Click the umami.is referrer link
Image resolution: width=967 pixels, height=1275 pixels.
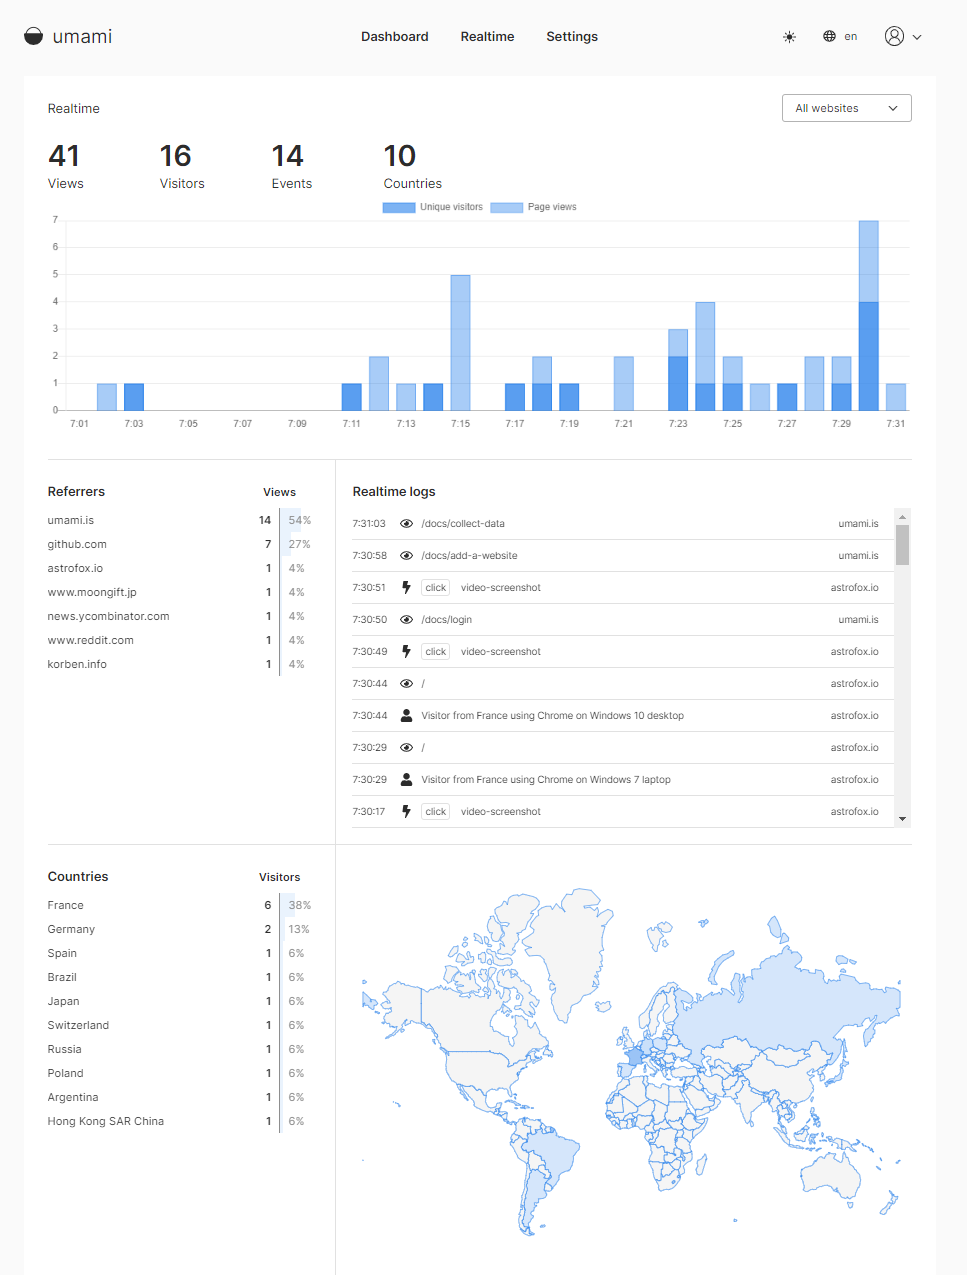coord(70,520)
